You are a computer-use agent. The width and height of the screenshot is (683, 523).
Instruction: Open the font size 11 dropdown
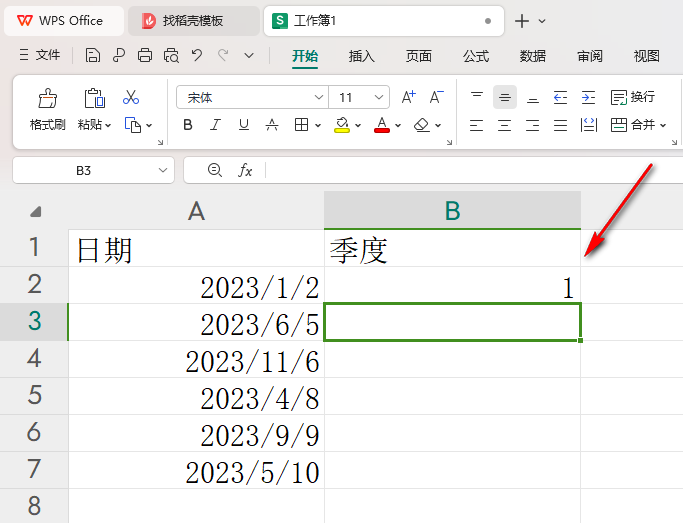click(379, 97)
